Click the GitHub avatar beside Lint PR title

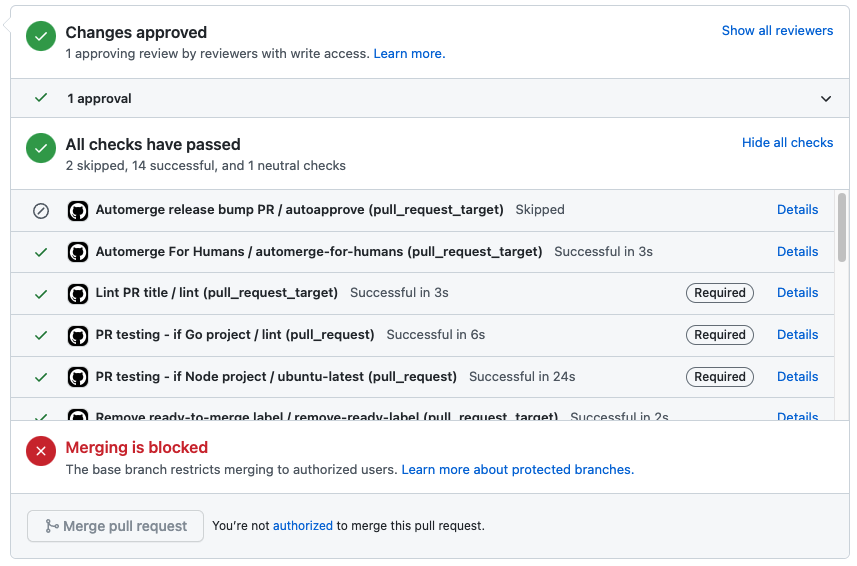point(78,294)
